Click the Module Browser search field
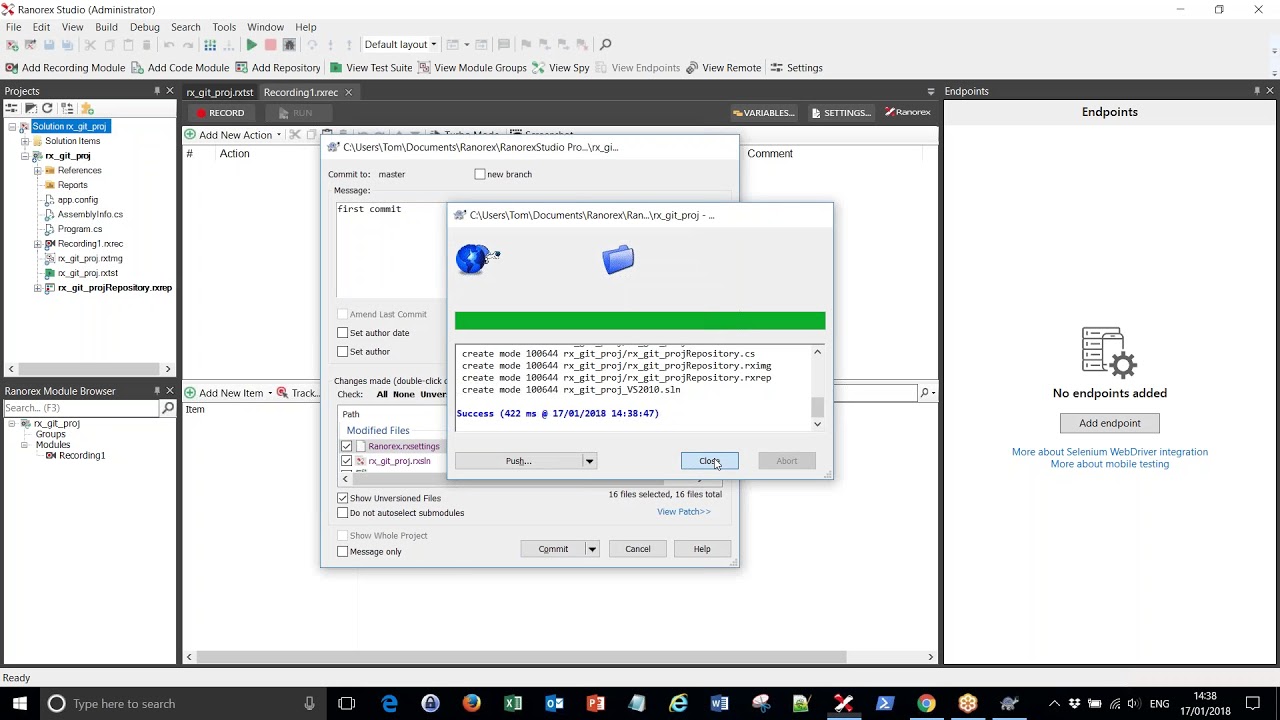This screenshot has width=1280, height=720. point(81,408)
